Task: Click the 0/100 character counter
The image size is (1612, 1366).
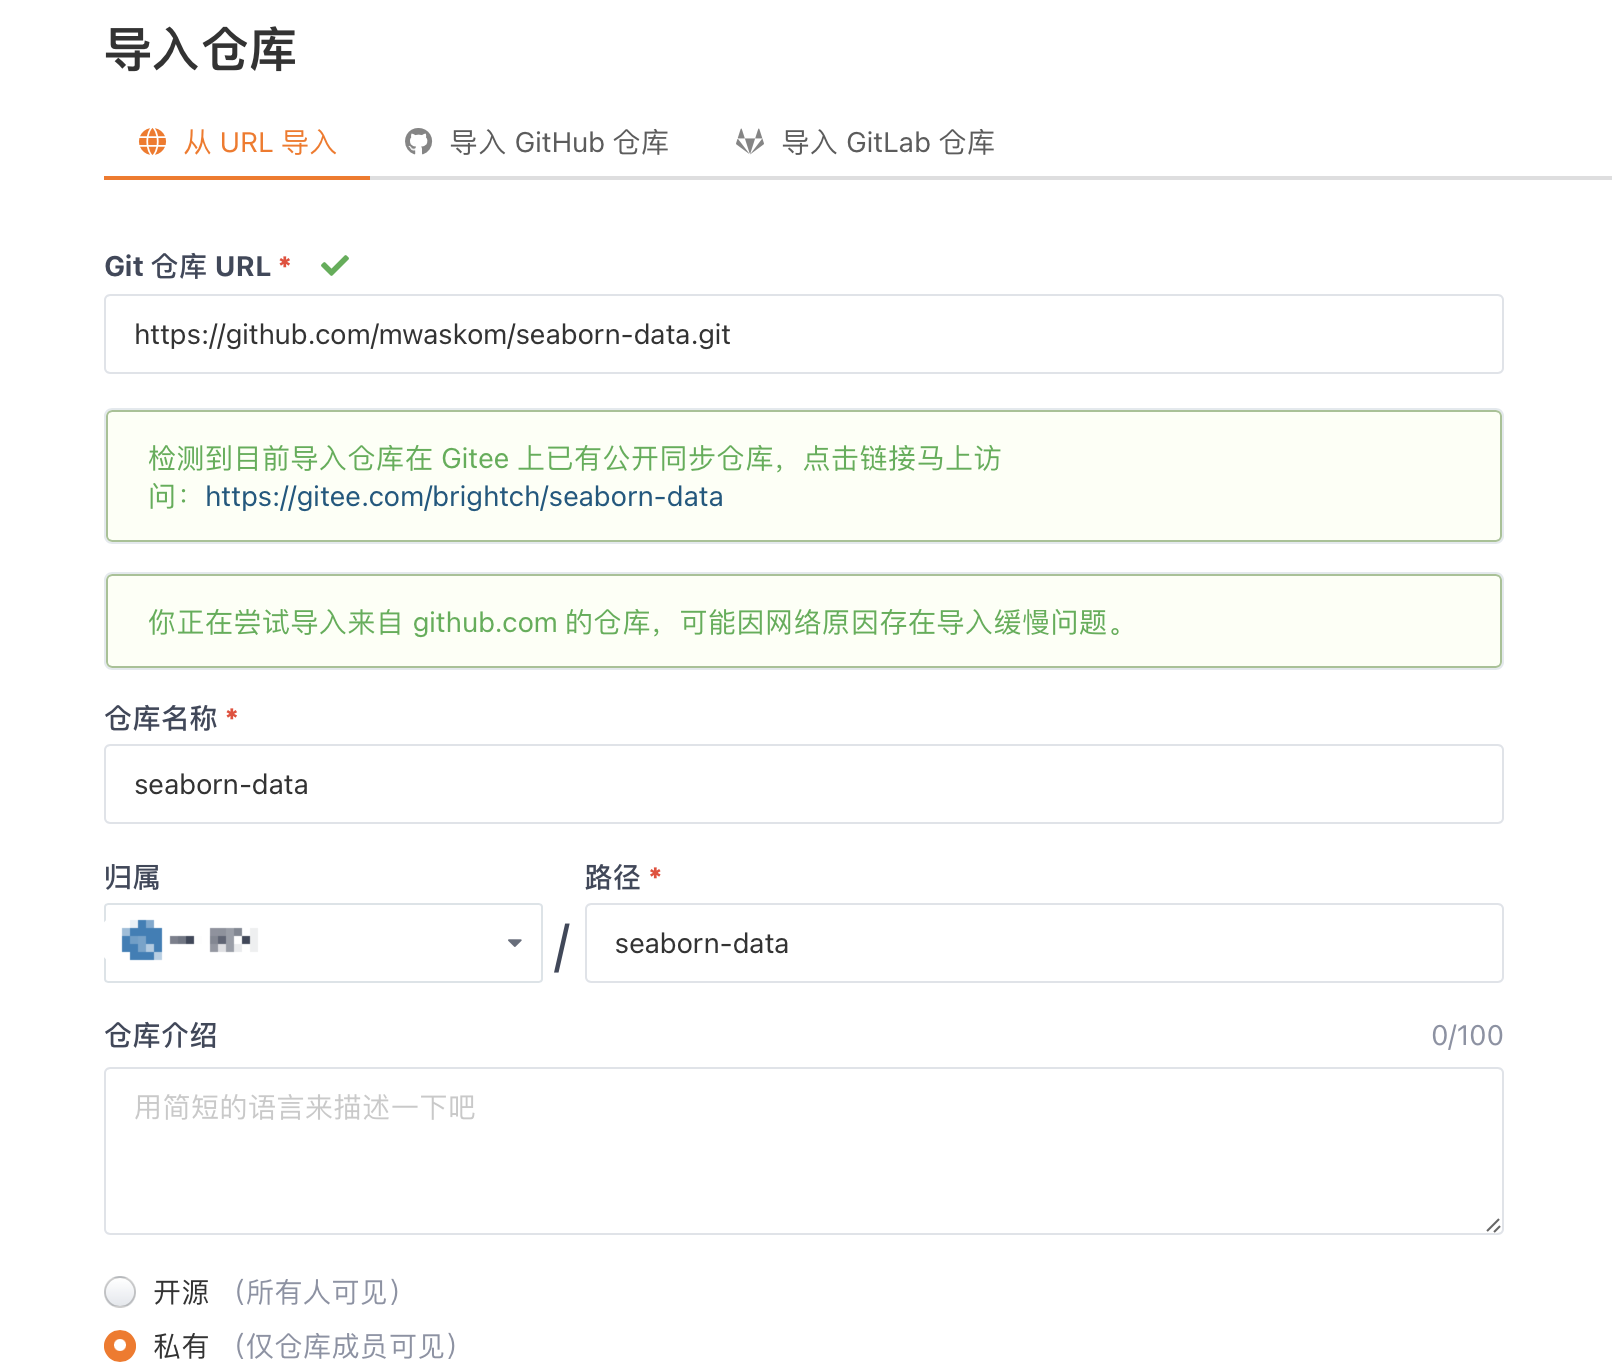Action: pos(1467,1036)
